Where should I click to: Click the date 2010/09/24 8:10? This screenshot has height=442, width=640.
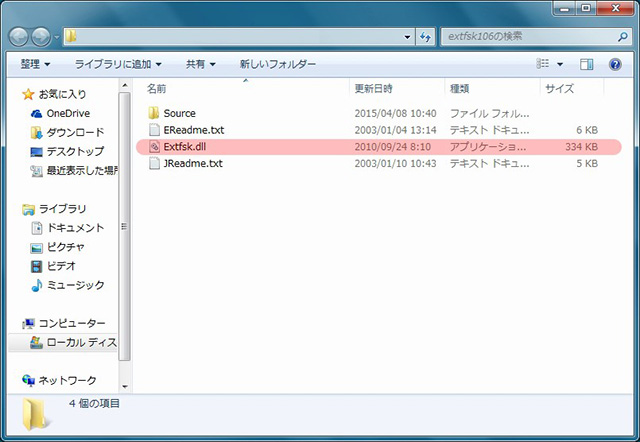(x=392, y=147)
